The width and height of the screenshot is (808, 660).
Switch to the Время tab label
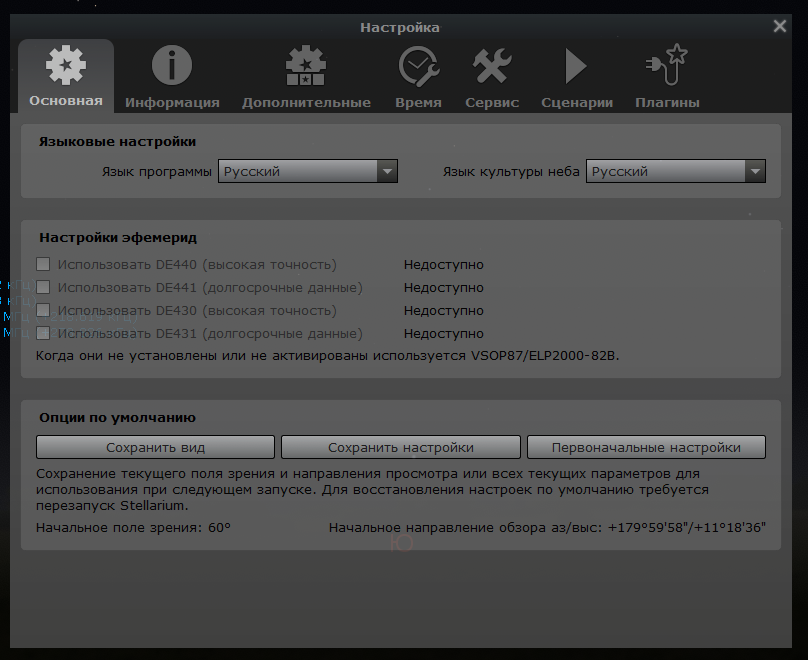pyautogui.click(x=418, y=103)
